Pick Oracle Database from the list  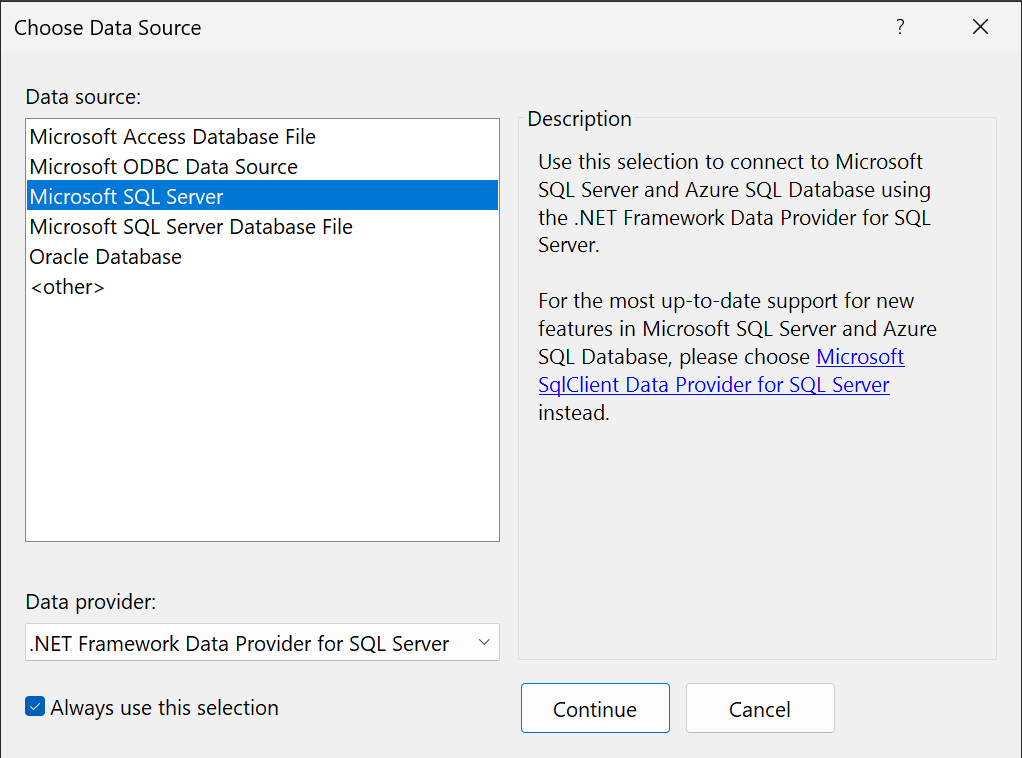pos(105,256)
